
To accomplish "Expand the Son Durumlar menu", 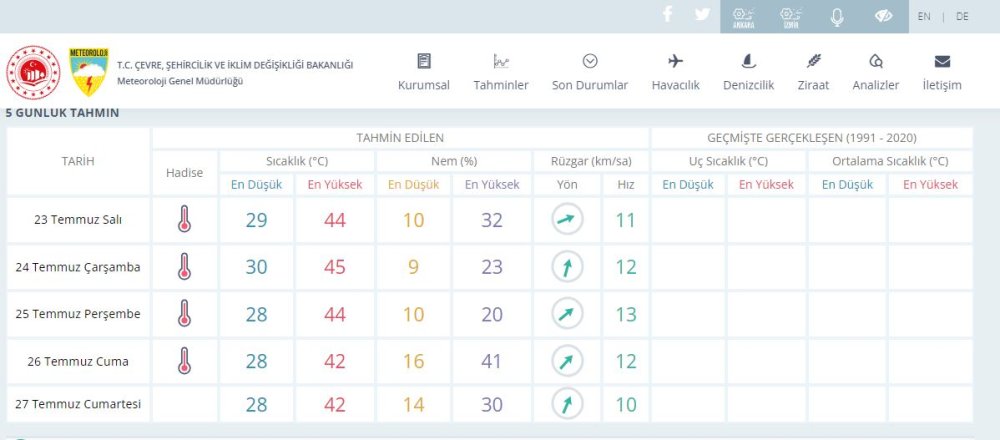I will (x=590, y=72).
